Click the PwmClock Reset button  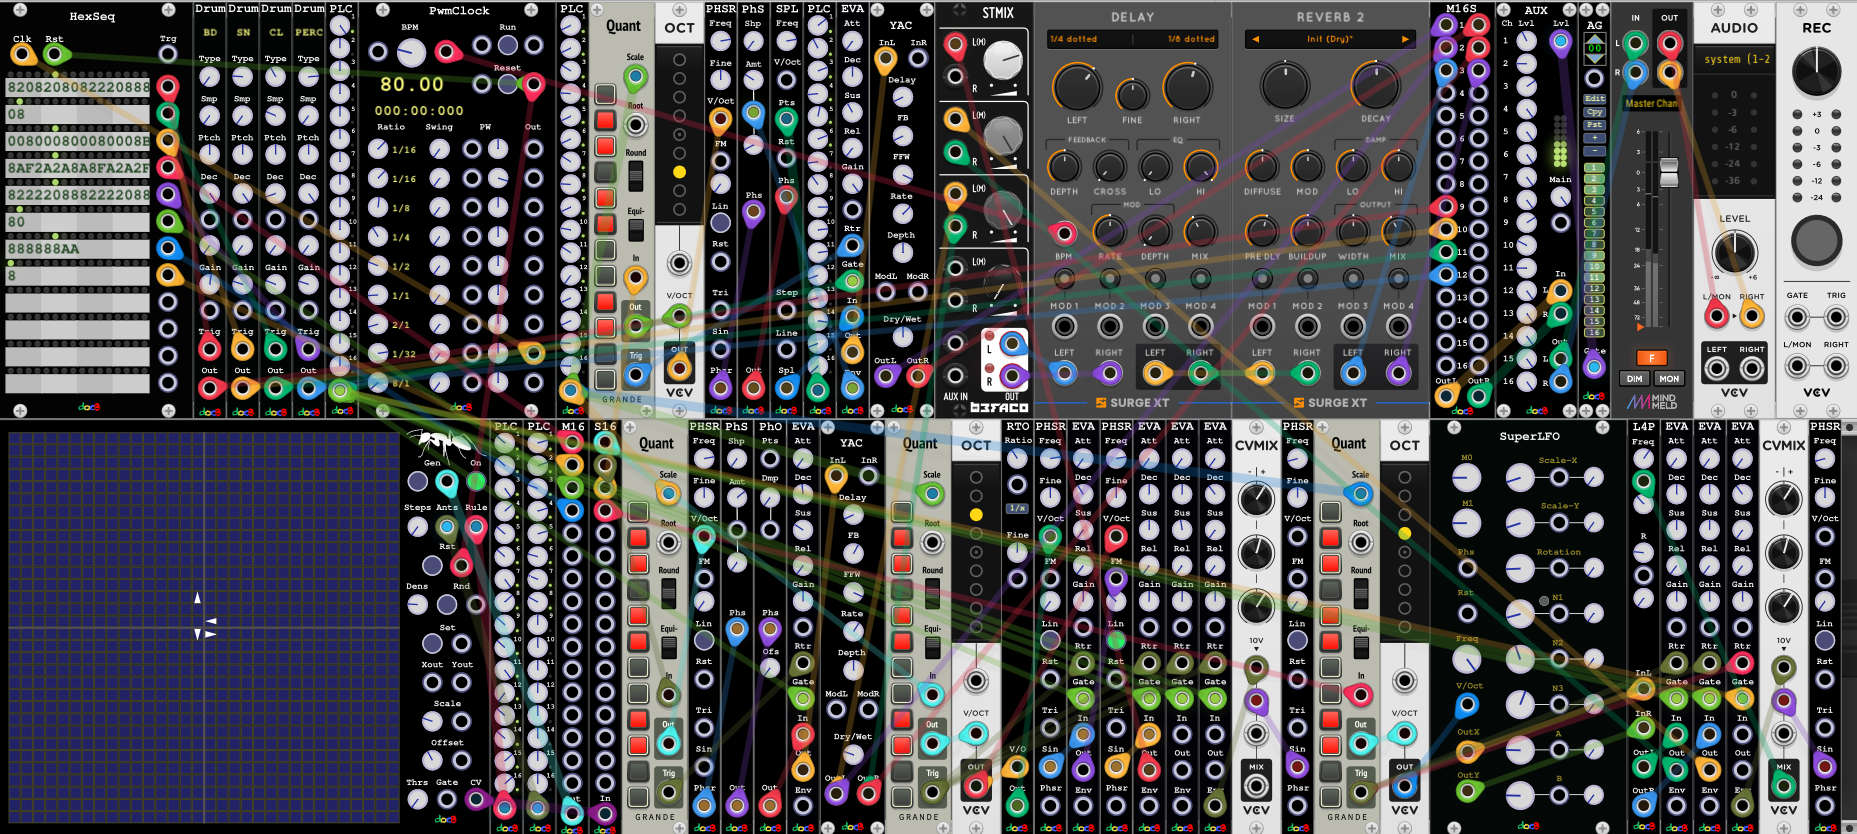click(508, 84)
